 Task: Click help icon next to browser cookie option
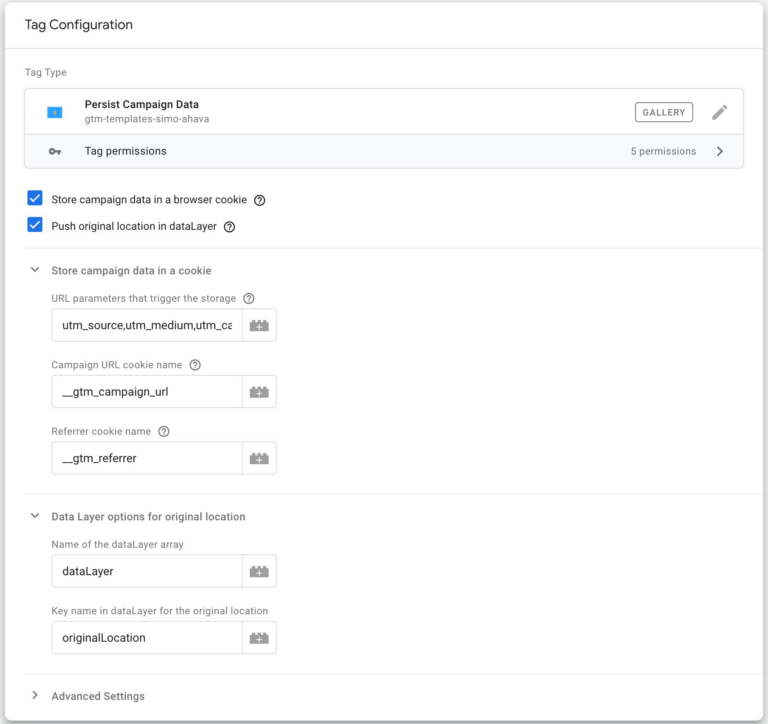[x=260, y=200]
